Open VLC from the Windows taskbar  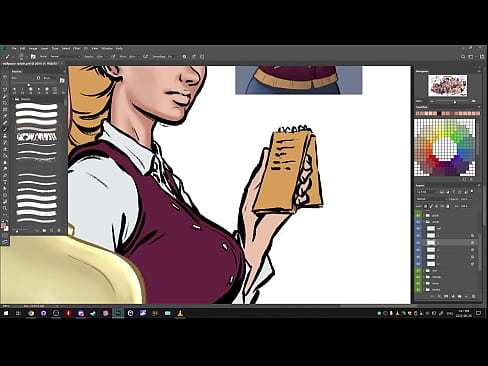click(x=180, y=313)
